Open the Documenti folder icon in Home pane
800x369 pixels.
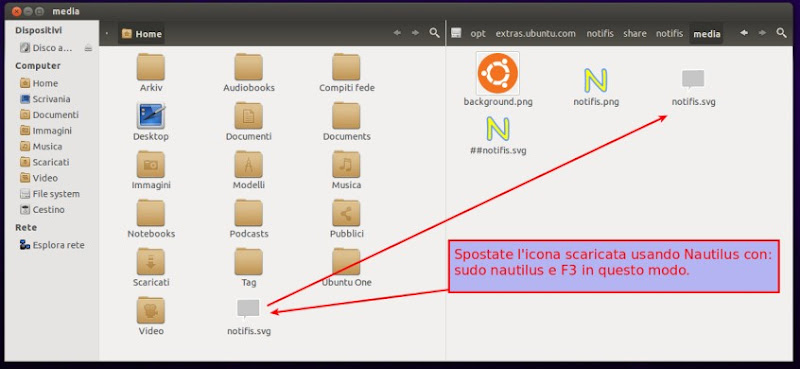[248, 122]
